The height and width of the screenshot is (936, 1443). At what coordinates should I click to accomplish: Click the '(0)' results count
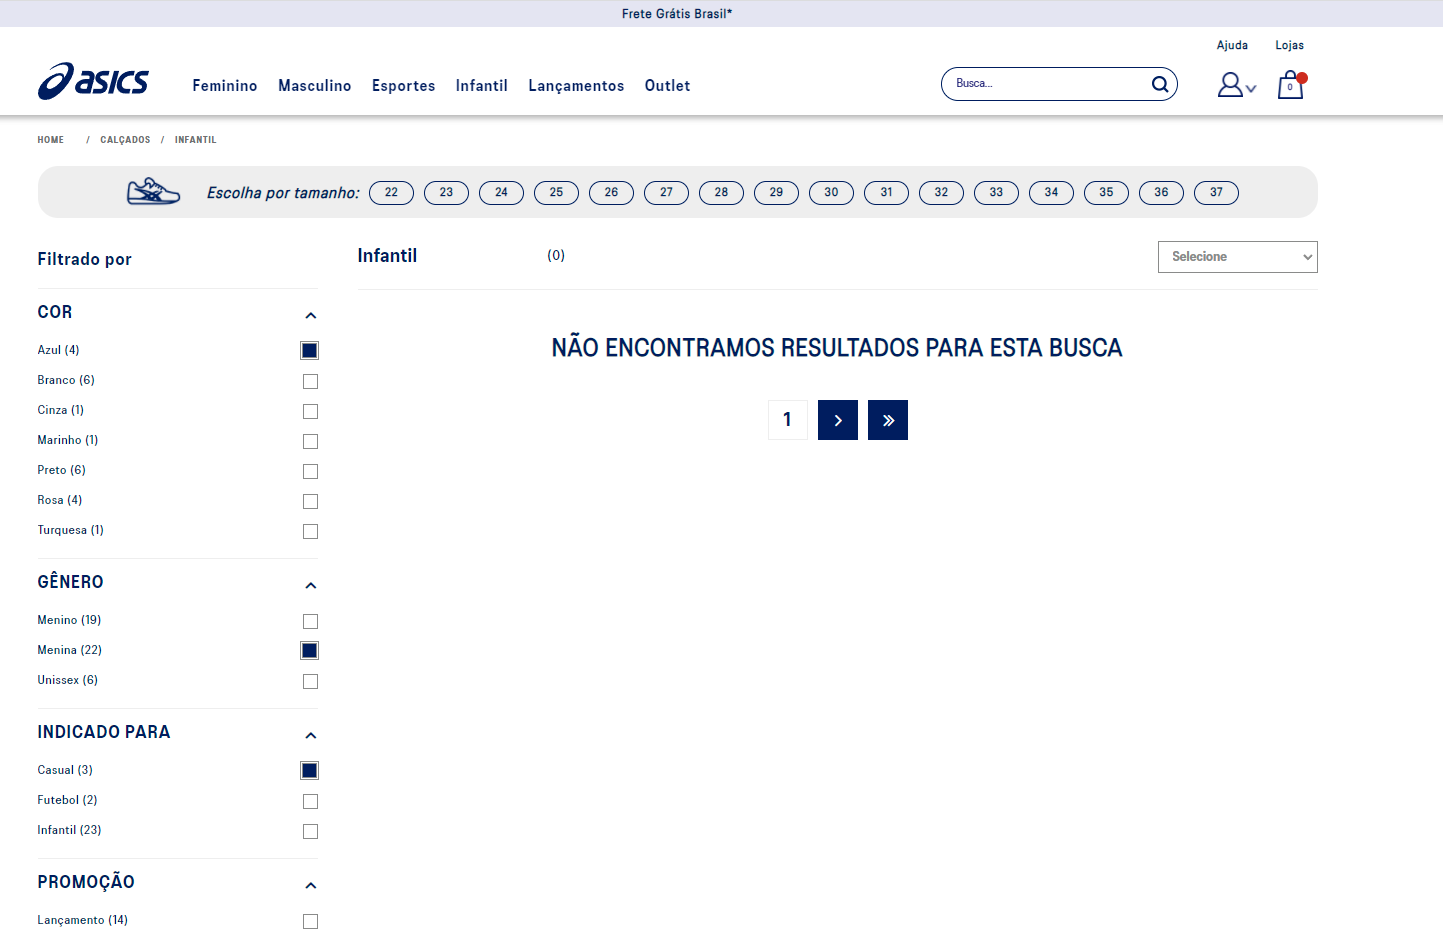point(556,256)
